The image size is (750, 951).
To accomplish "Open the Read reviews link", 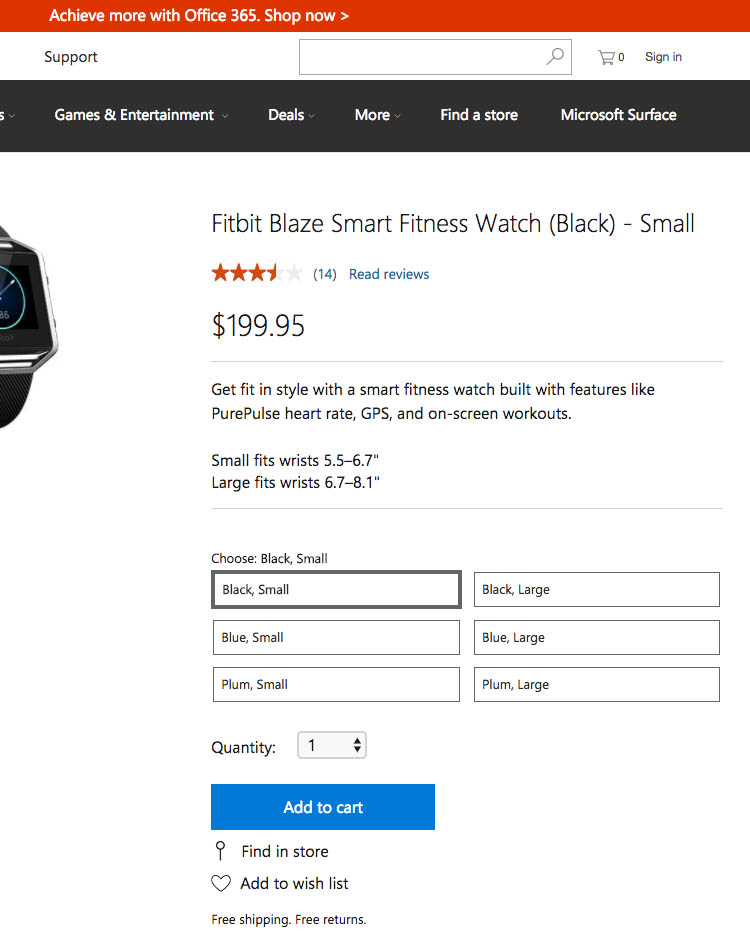I will click(x=389, y=274).
